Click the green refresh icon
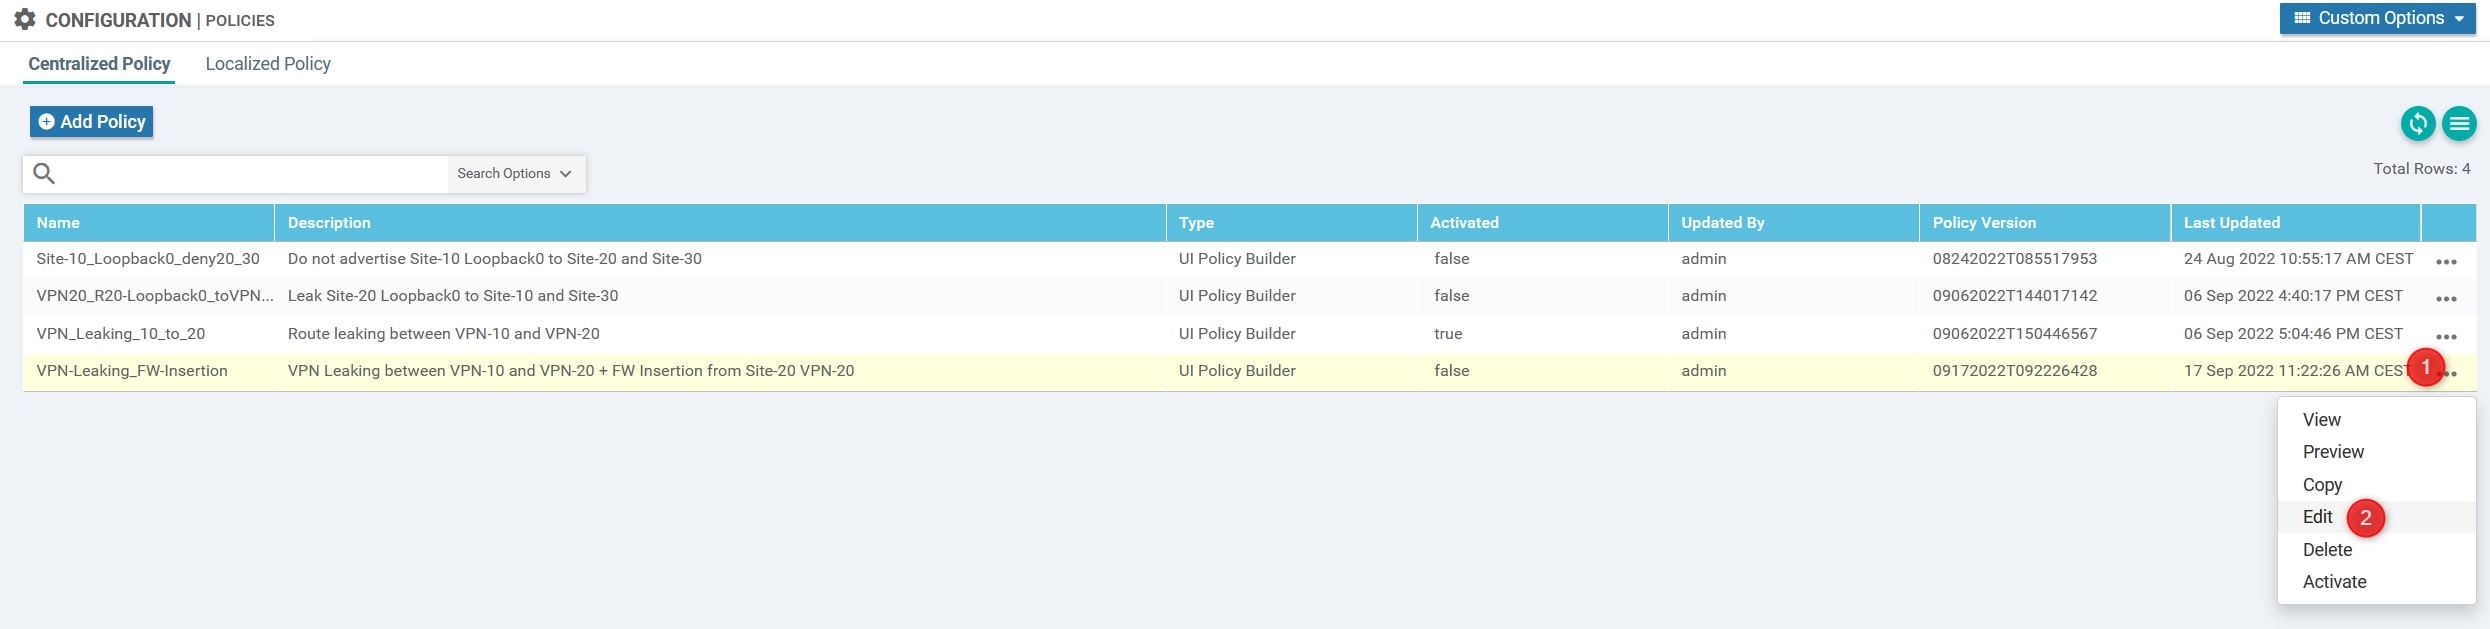Screen dimensions: 2490x629 pos(2417,124)
